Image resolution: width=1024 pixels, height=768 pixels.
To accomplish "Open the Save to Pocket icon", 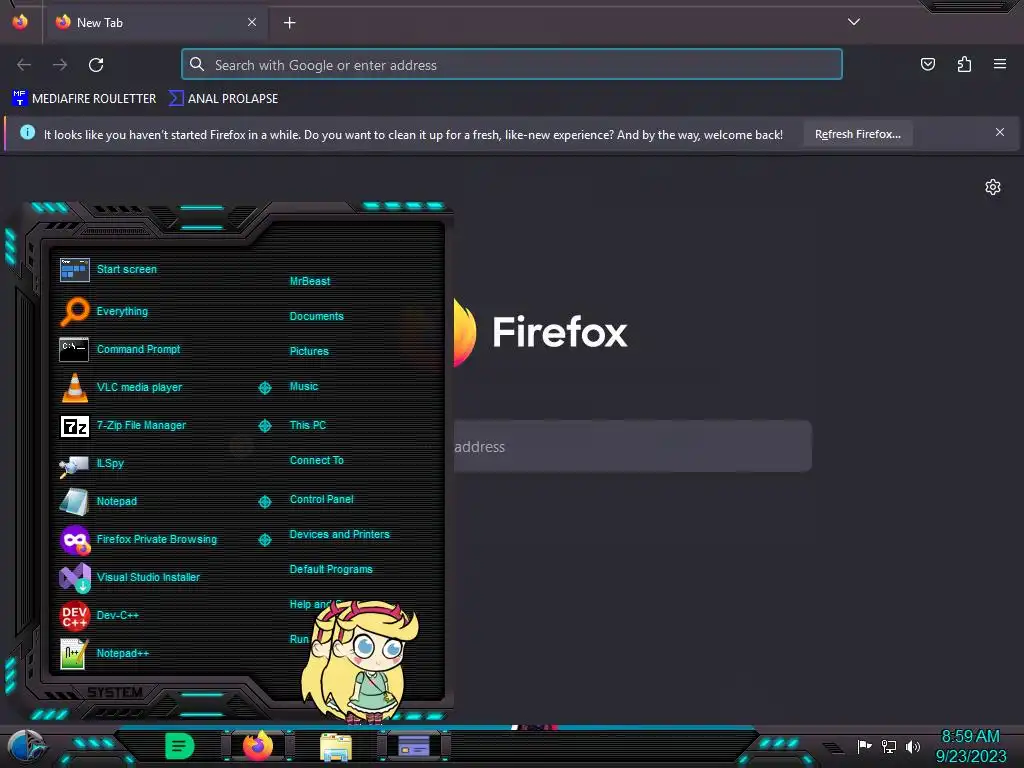I will coord(927,64).
